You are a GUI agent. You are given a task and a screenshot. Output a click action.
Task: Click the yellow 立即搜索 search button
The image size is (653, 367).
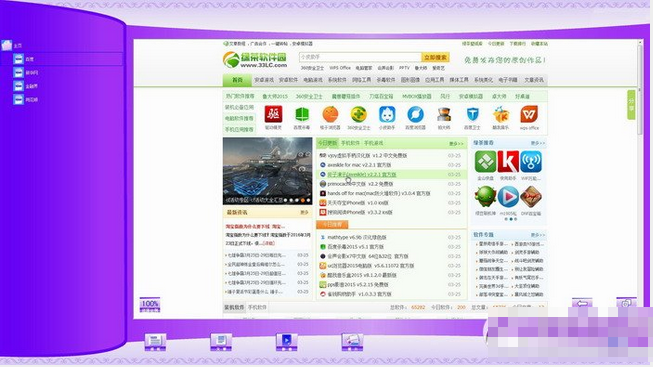[435, 57]
